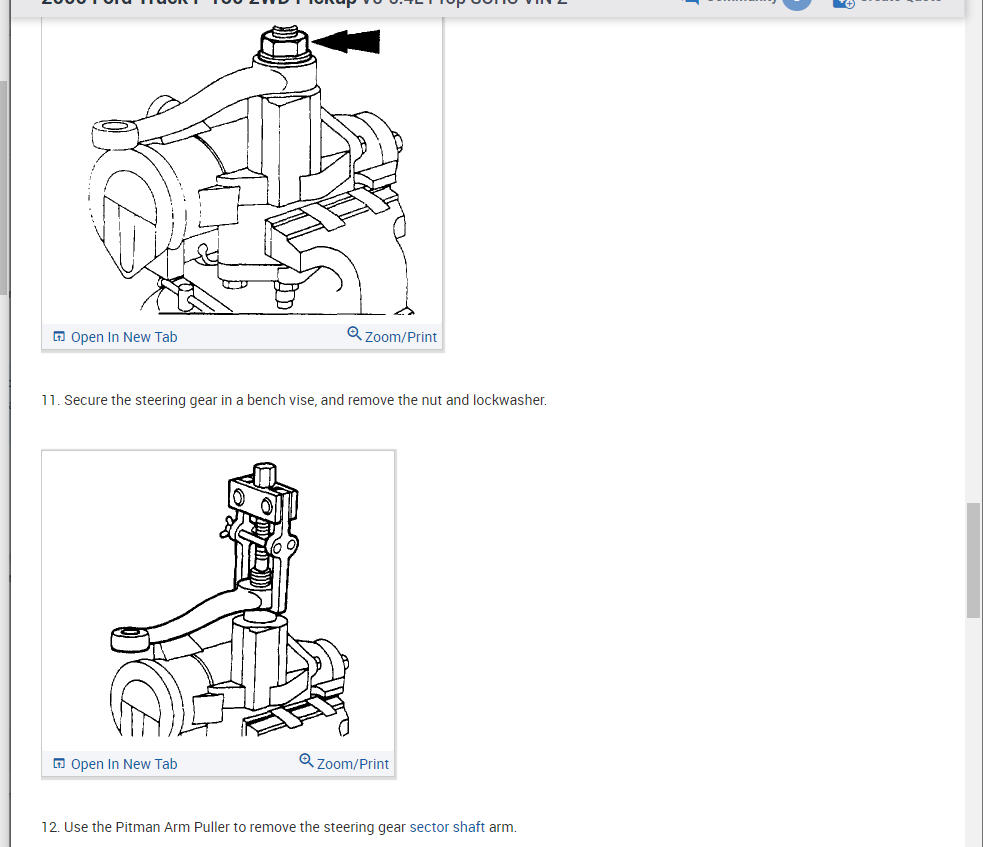Screen dimensions: 983x847
Task: Follow the 'sector shaft' hyperlink in step 12
Action: pos(447,827)
